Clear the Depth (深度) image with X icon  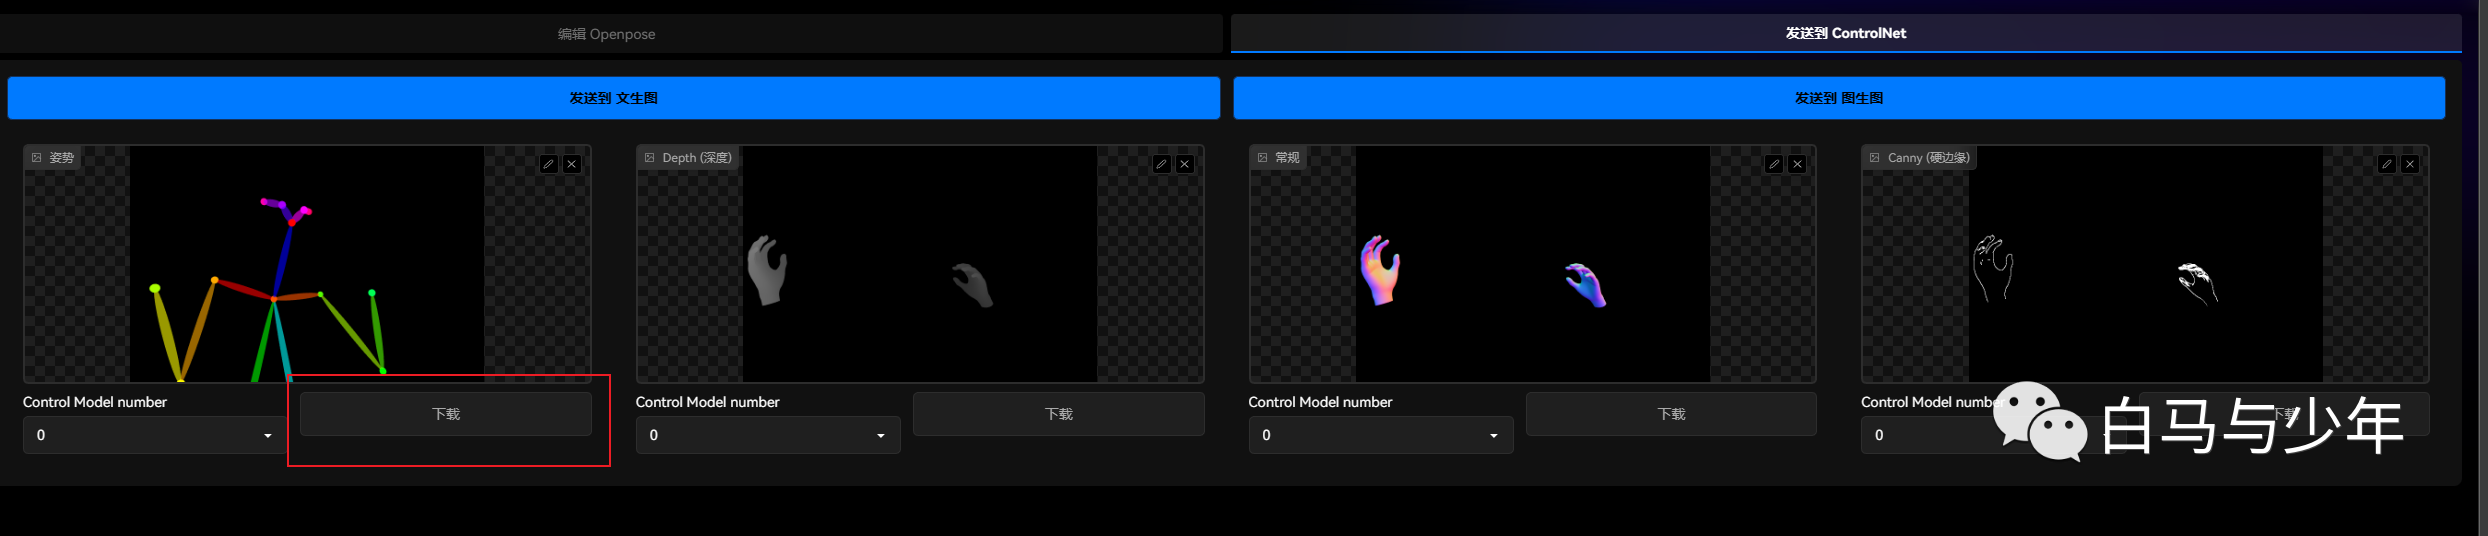point(1185,164)
